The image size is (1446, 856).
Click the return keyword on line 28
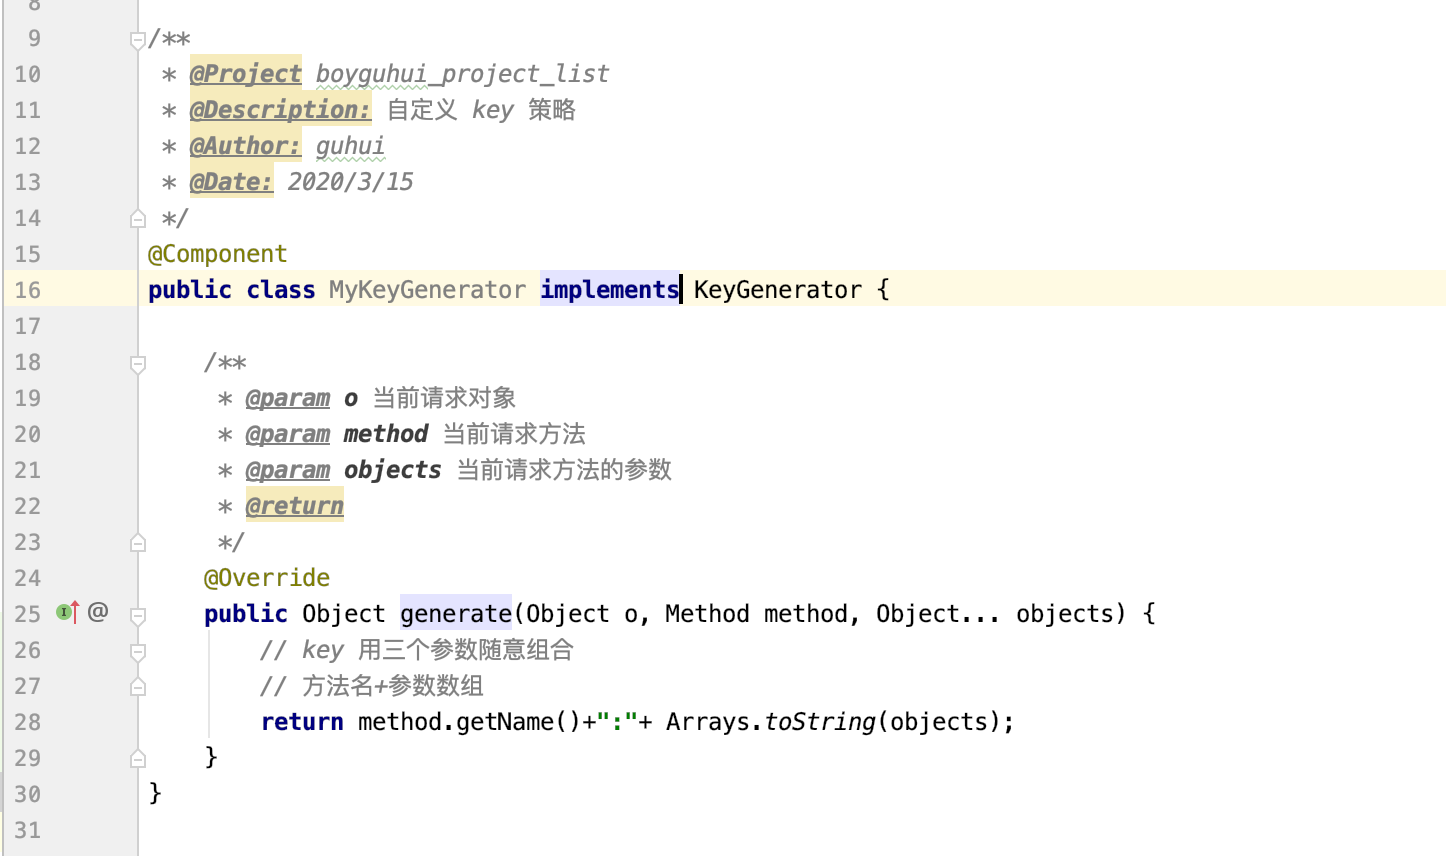302,722
